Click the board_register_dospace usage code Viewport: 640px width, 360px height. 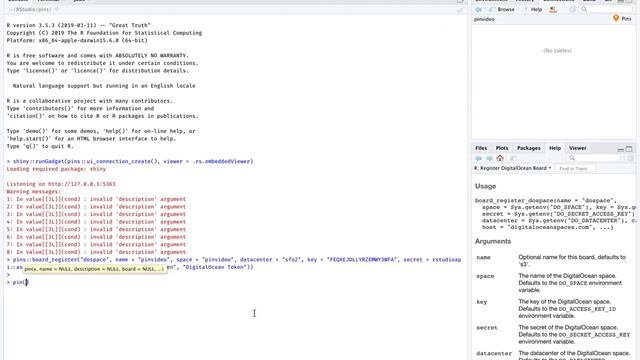click(x=556, y=214)
